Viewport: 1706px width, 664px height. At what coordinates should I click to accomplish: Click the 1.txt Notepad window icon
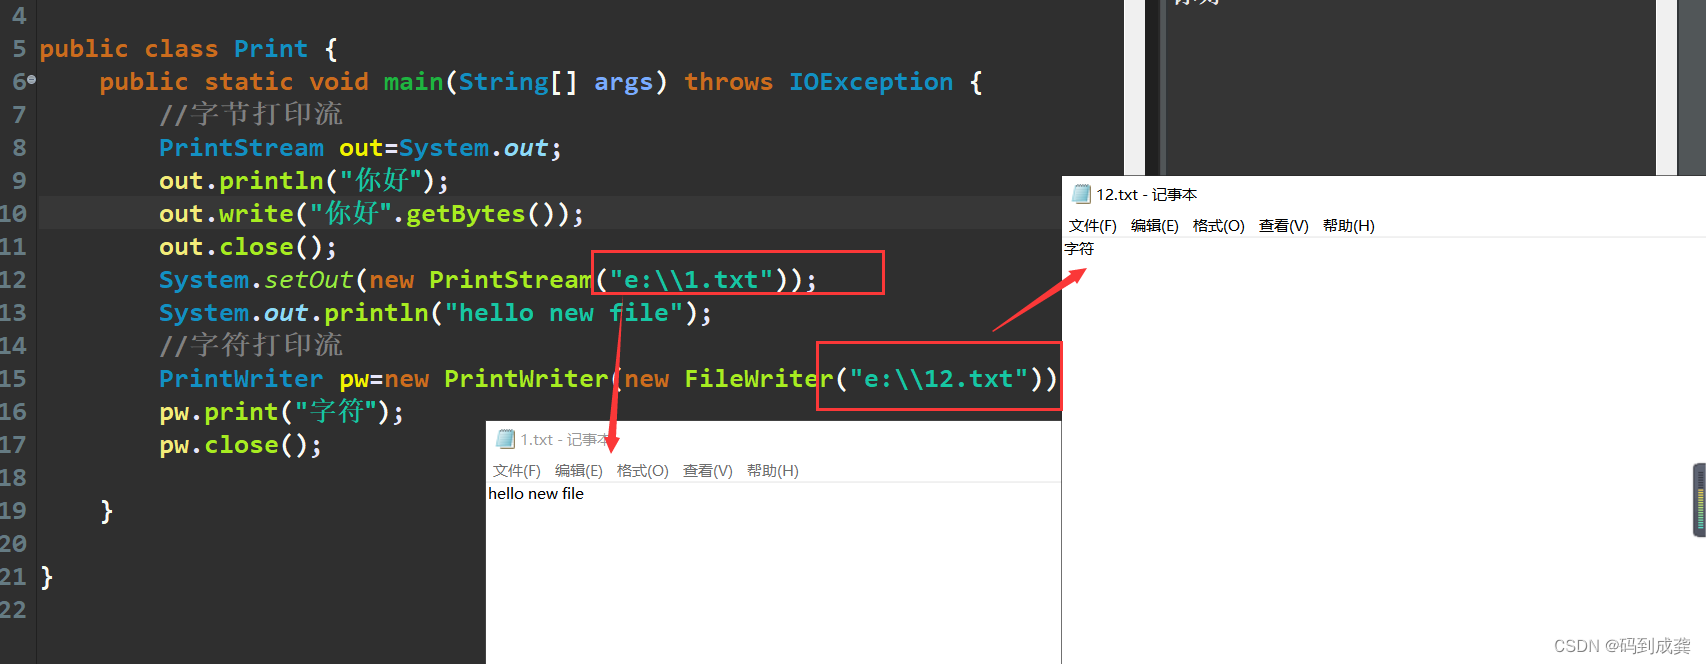[506, 439]
